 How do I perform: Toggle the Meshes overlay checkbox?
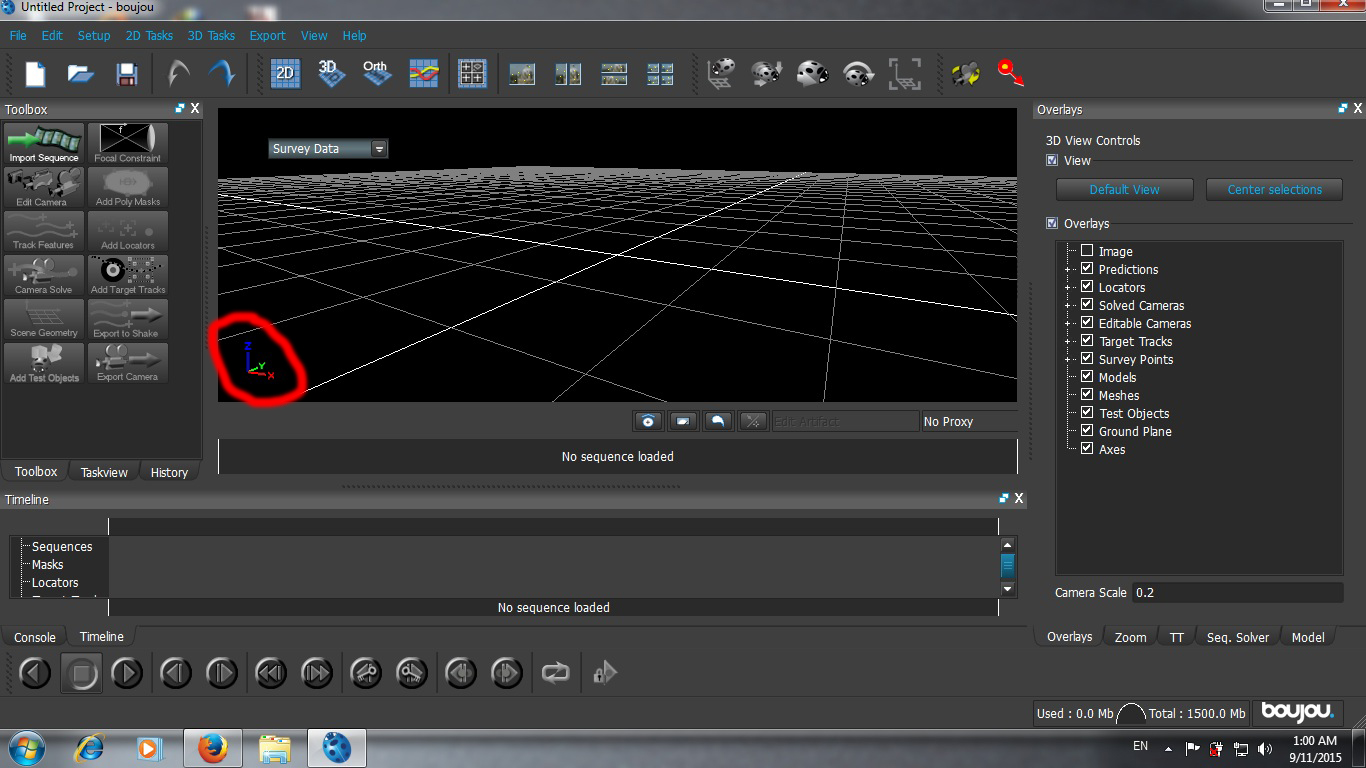click(1087, 395)
